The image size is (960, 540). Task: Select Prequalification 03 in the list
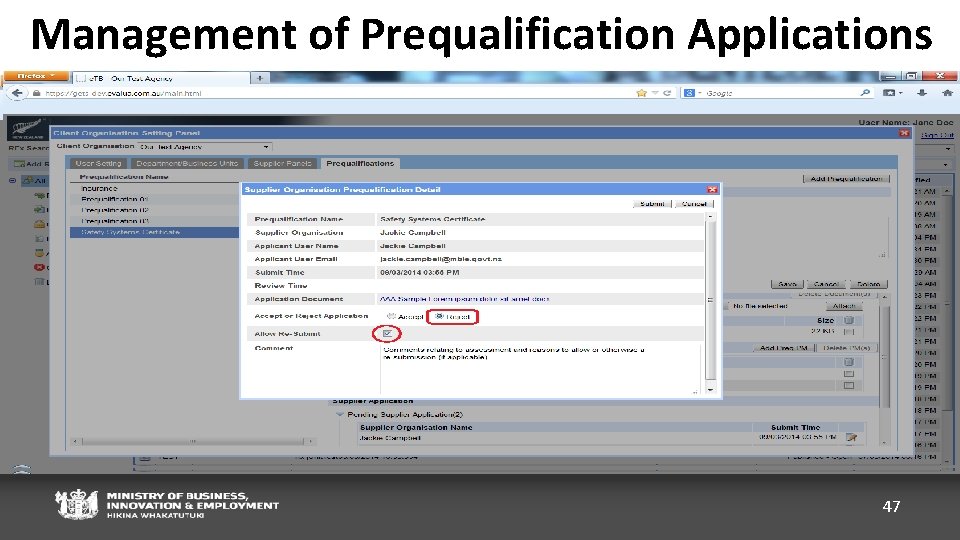[154, 221]
